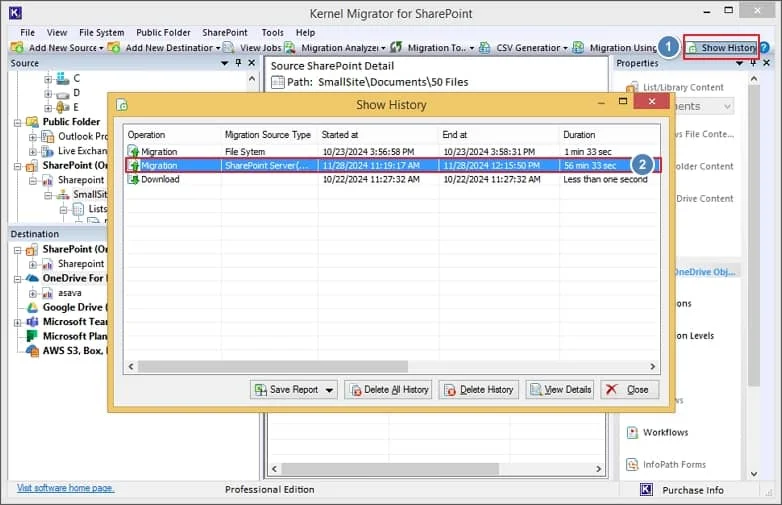Image resolution: width=782 pixels, height=505 pixels.
Task: Open the Help menu
Action: pos(305,32)
